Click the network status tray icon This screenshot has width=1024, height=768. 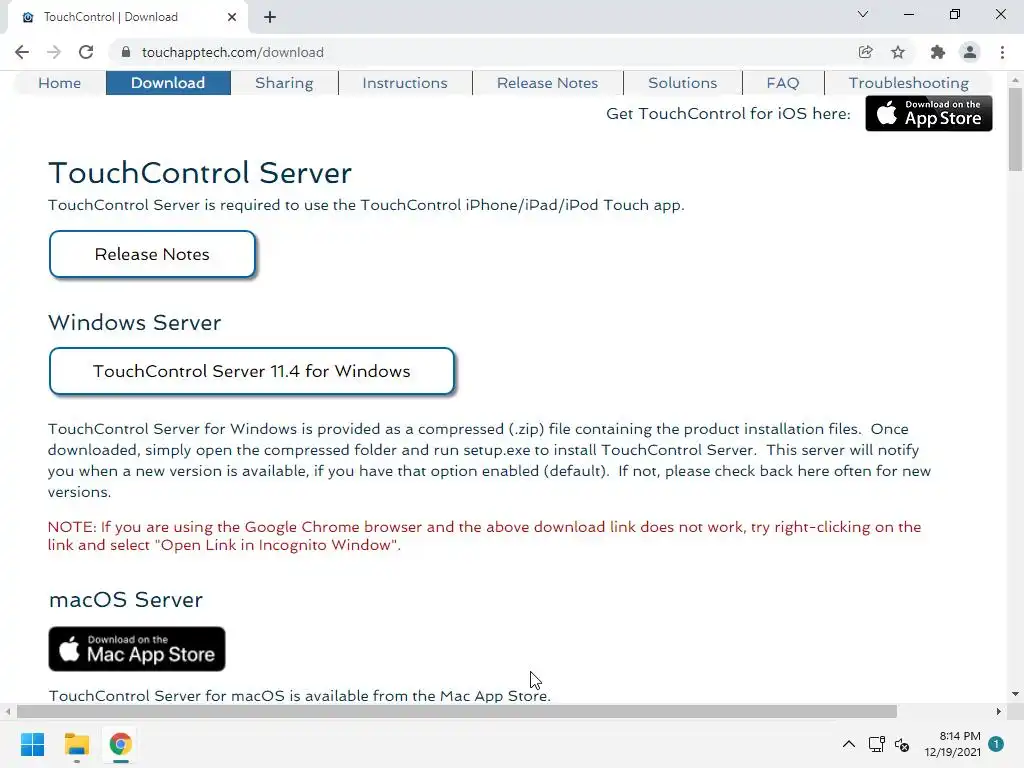876,744
